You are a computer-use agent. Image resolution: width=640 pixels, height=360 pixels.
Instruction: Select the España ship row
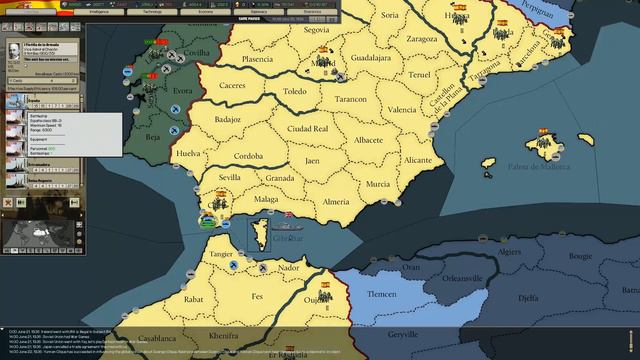[42, 102]
